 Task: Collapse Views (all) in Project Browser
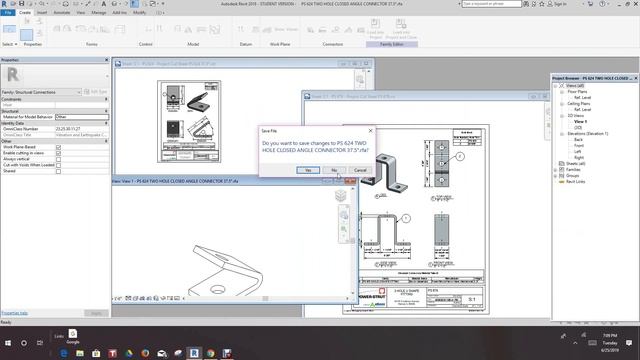click(555, 86)
